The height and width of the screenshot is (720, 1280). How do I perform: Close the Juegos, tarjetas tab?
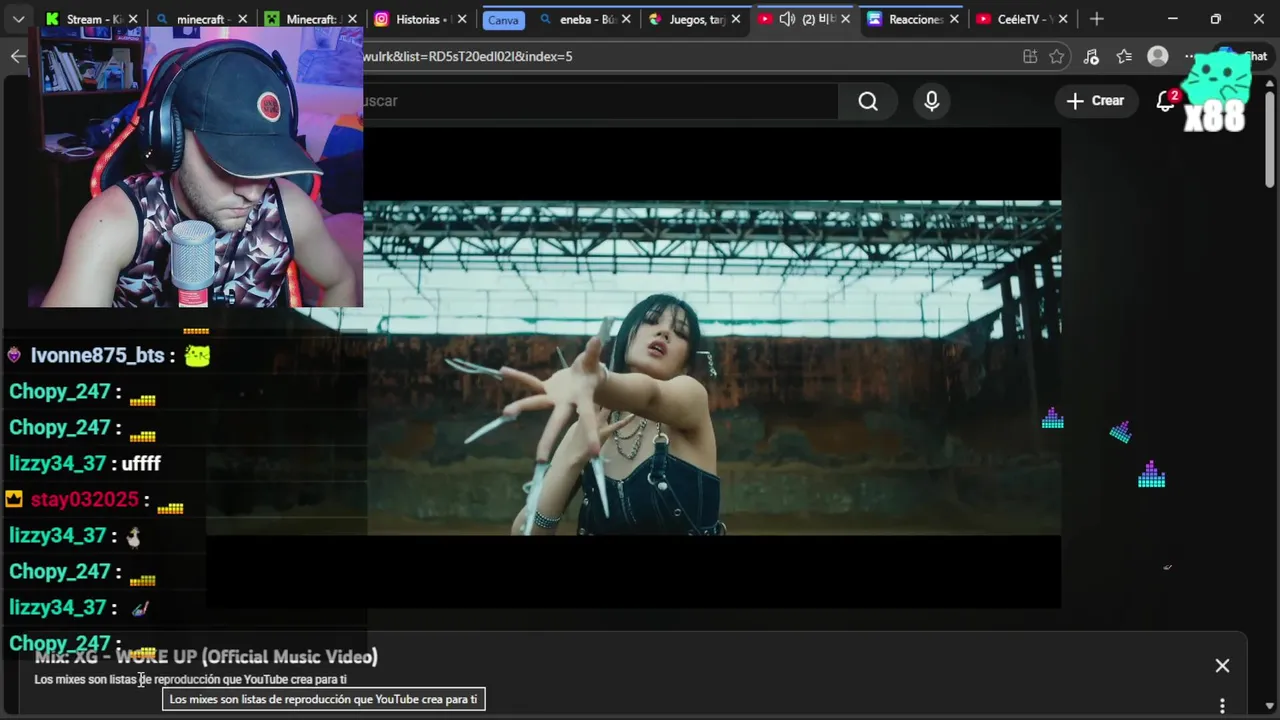tap(736, 19)
